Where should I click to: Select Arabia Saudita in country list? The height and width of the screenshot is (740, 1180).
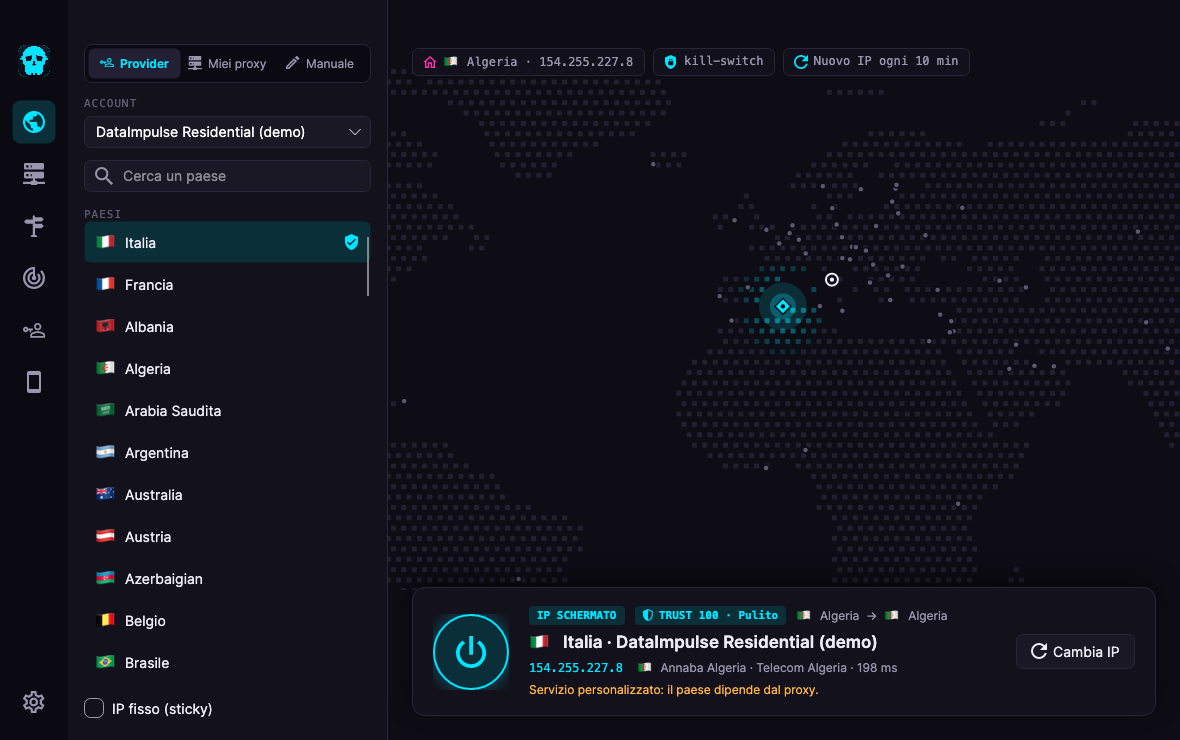pyautogui.click(x=227, y=411)
